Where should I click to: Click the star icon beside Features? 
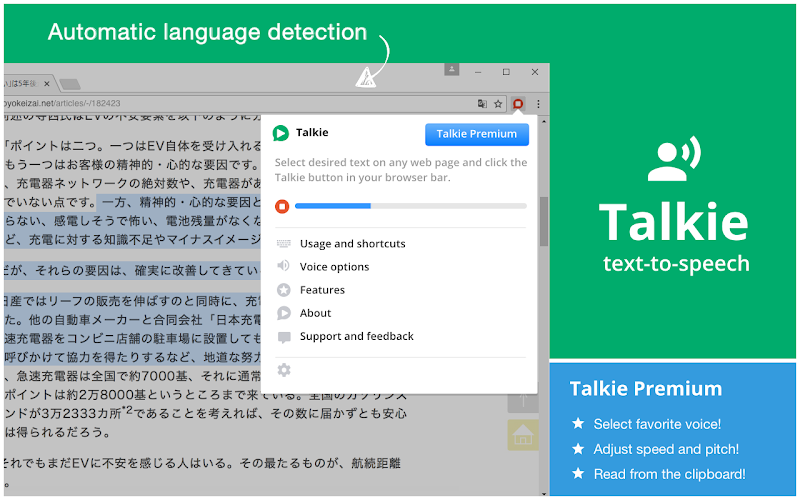coord(284,290)
